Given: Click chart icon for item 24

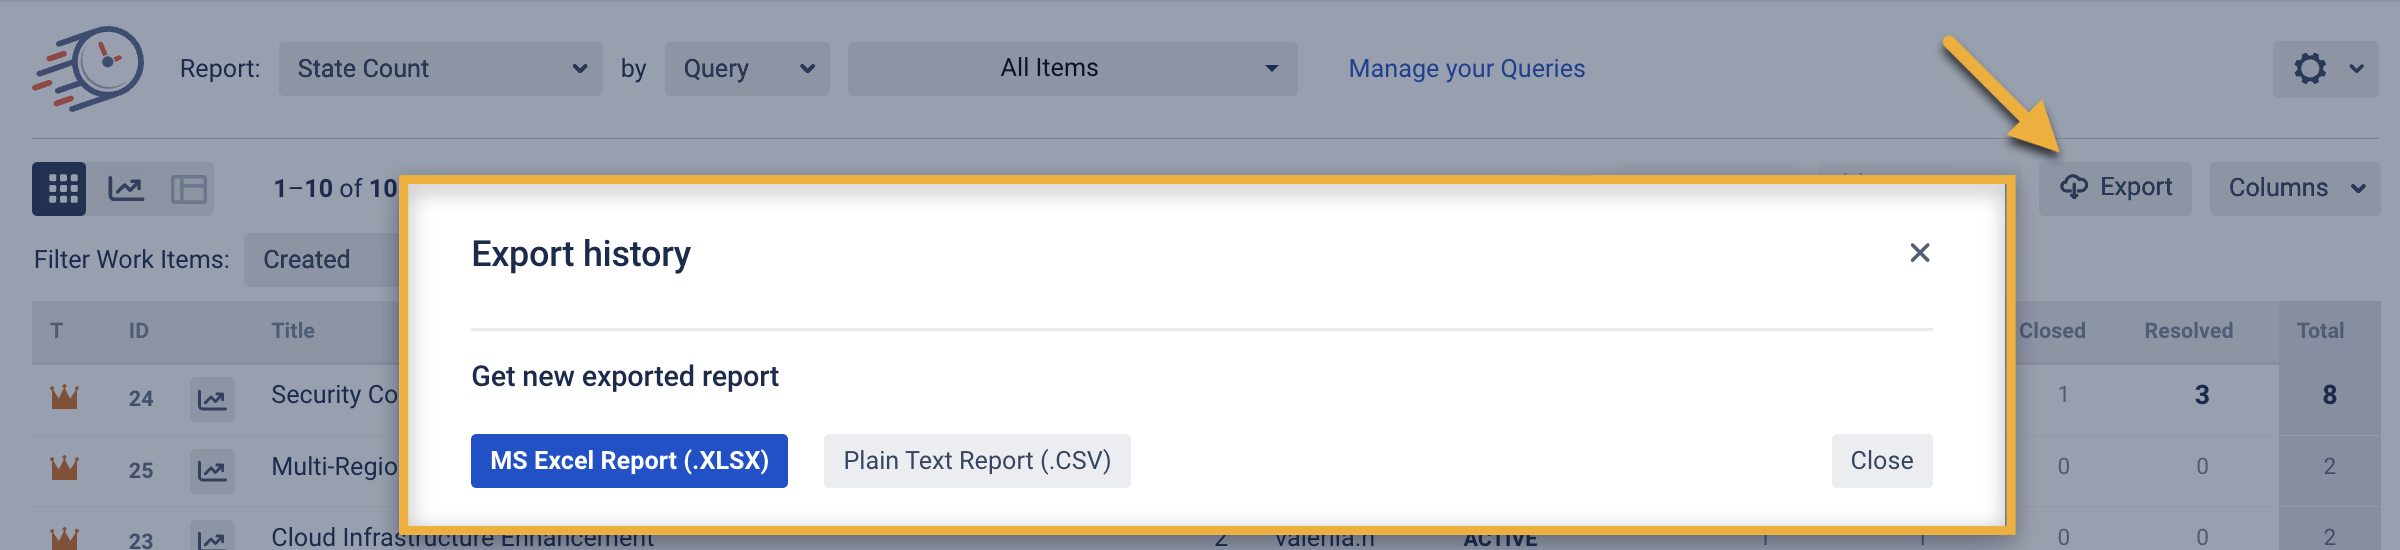Looking at the screenshot, I should click(212, 399).
